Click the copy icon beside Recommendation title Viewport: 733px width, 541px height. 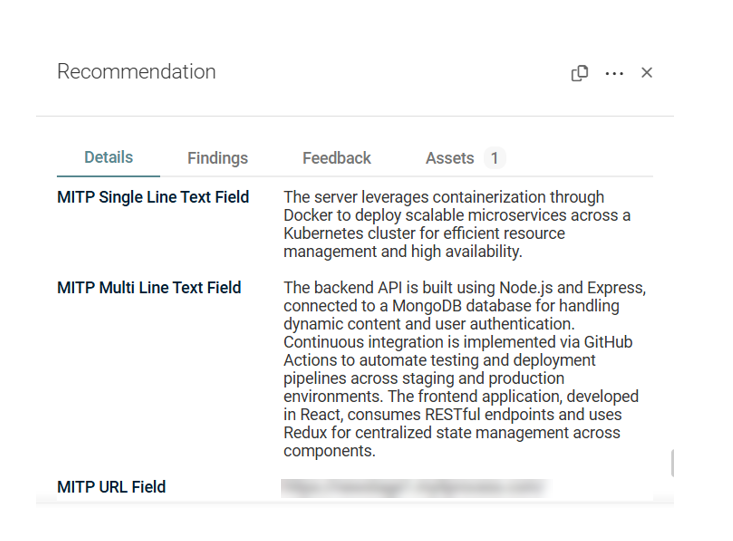click(579, 73)
